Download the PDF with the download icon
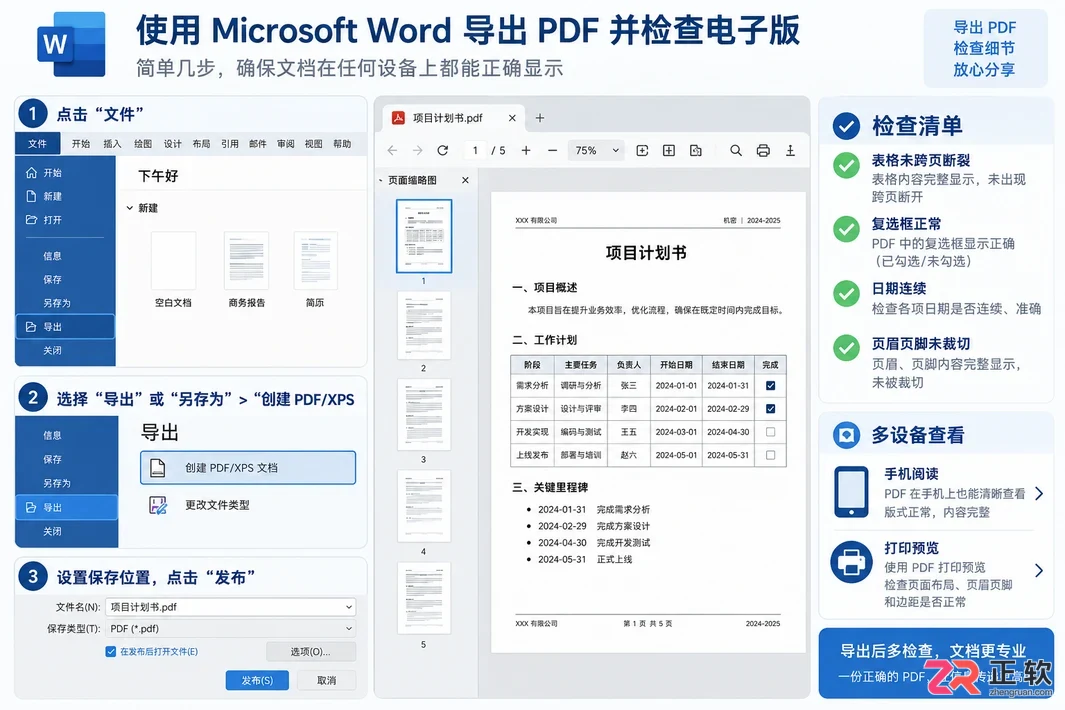 [x=791, y=150]
